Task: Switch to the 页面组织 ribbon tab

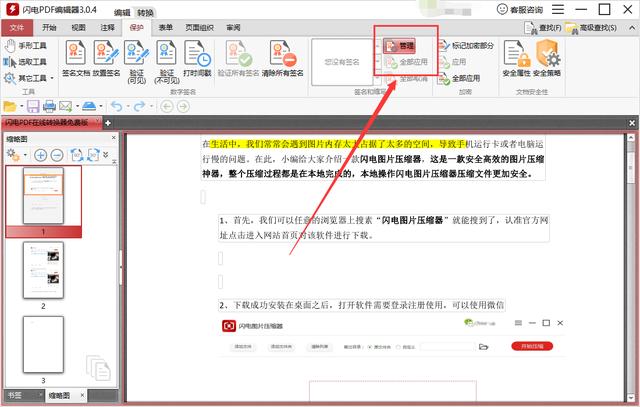Action: [200, 27]
